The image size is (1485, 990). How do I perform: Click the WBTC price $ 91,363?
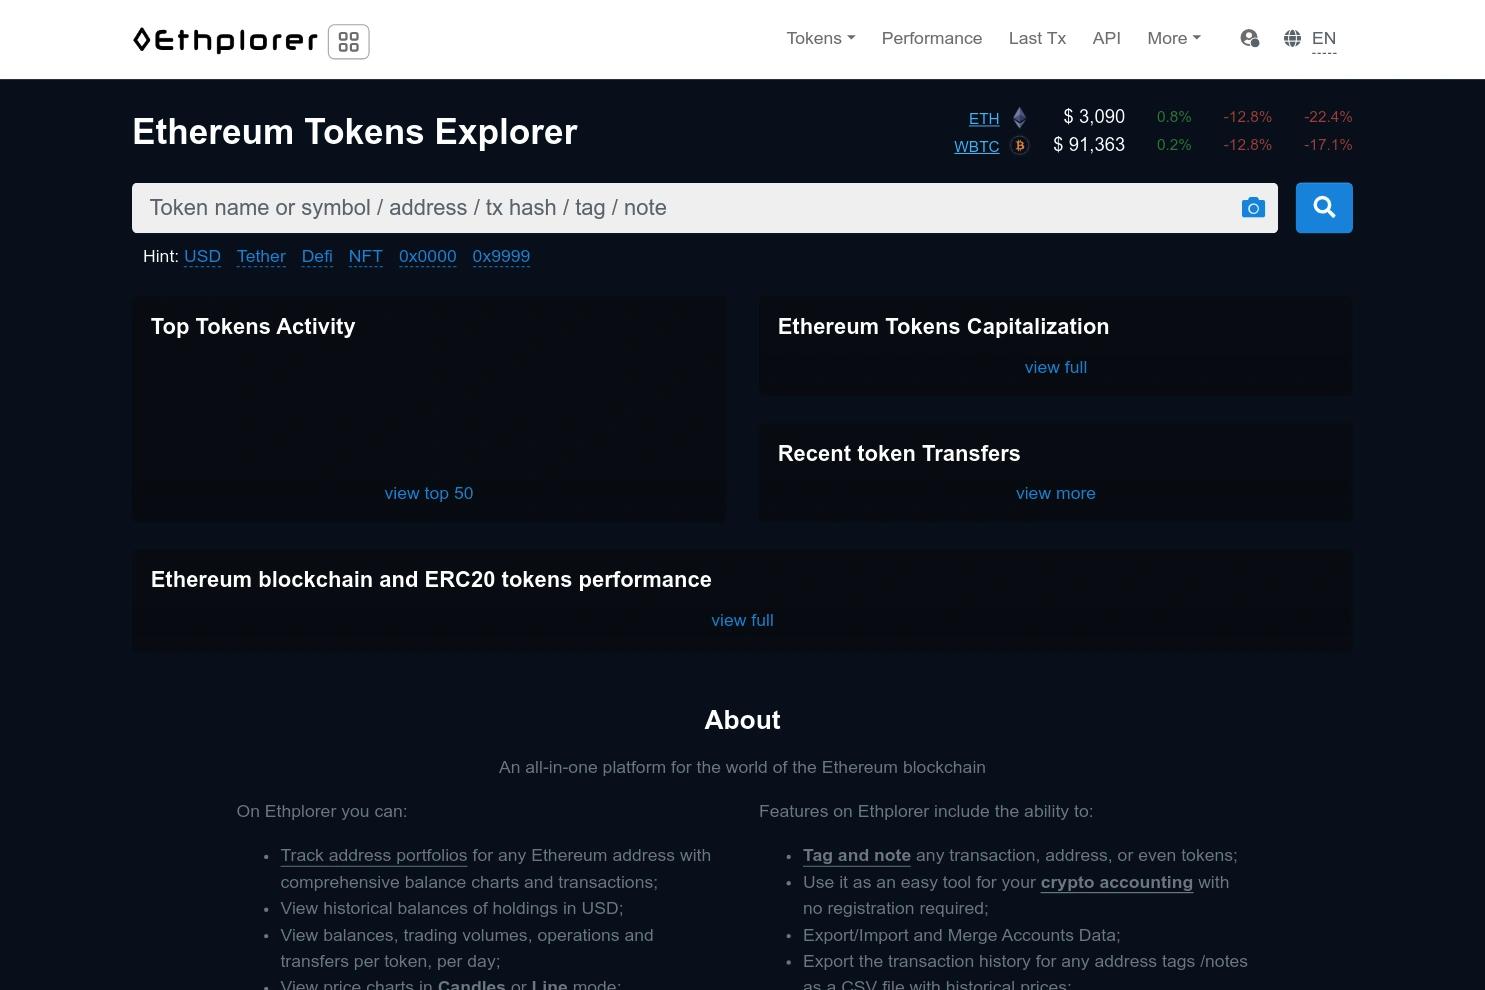1089,145
